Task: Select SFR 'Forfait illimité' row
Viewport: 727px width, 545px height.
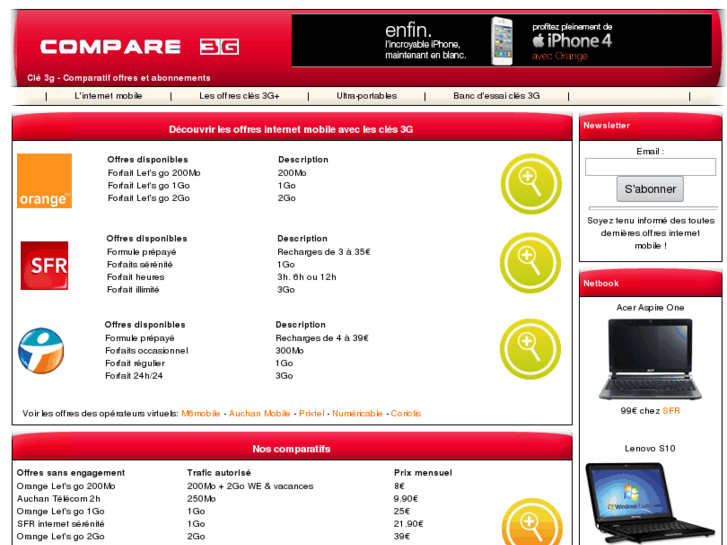Action: tap(133, 289)
